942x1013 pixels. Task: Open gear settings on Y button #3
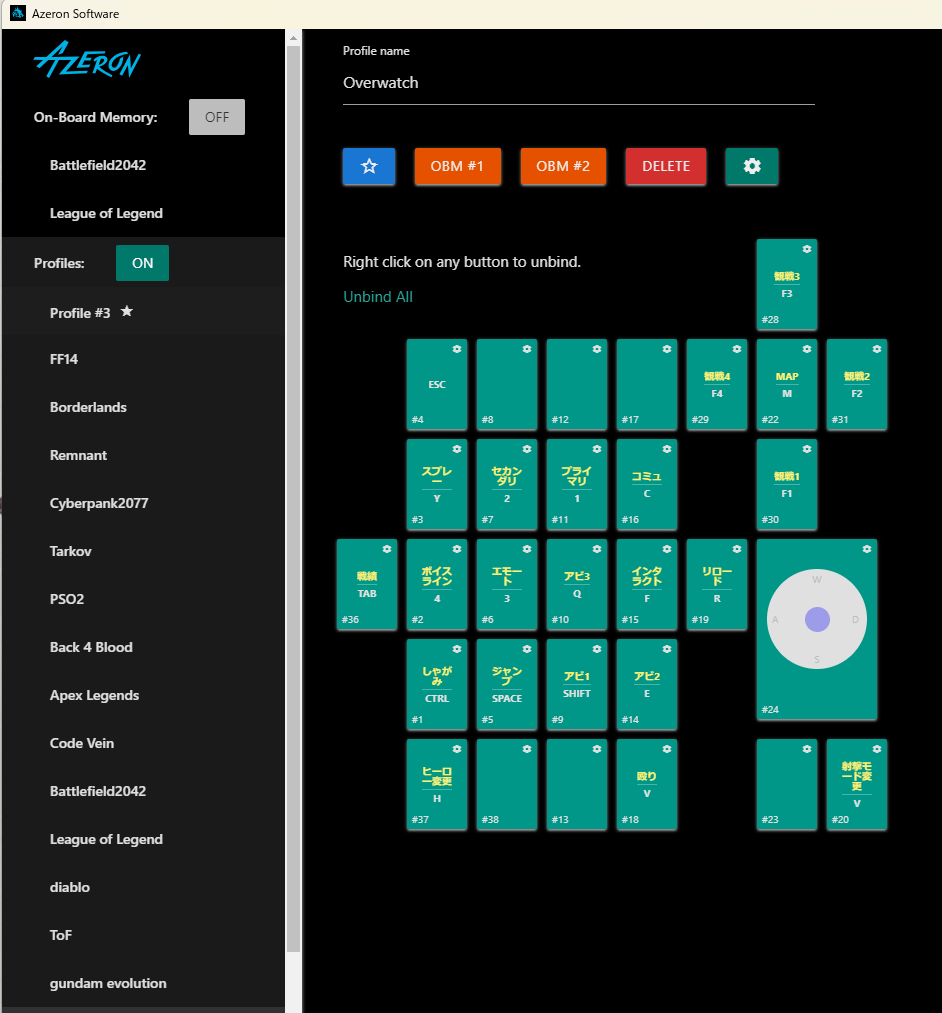[x=457, y=449]
